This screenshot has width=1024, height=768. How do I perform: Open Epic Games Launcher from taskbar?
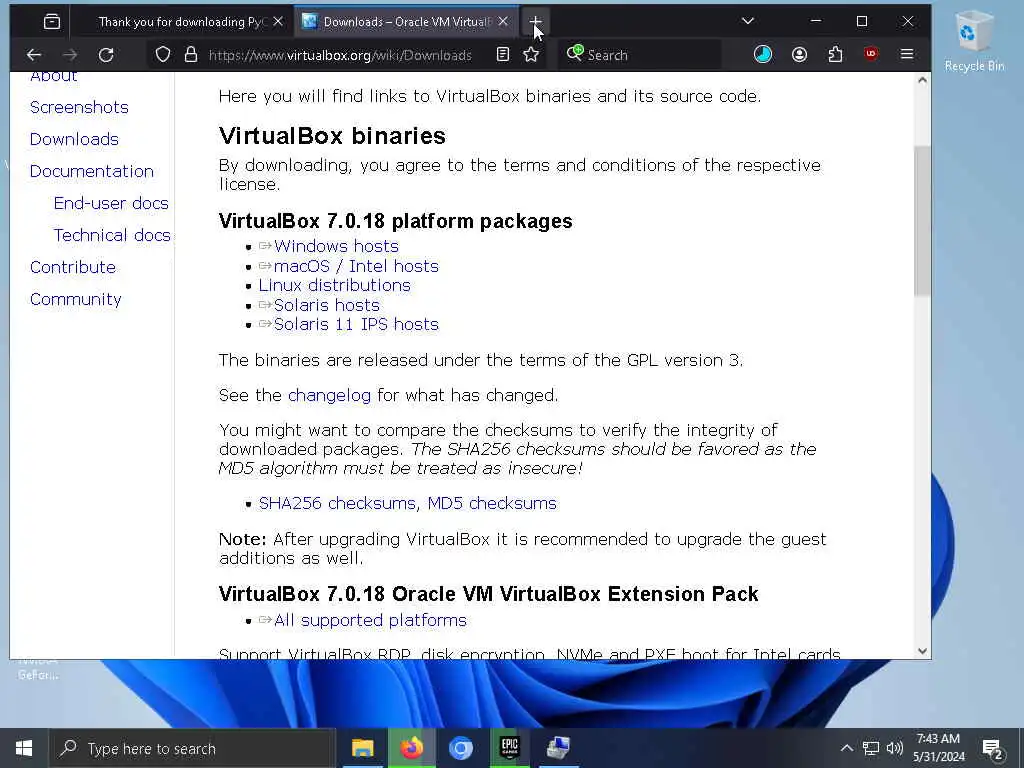509,748
